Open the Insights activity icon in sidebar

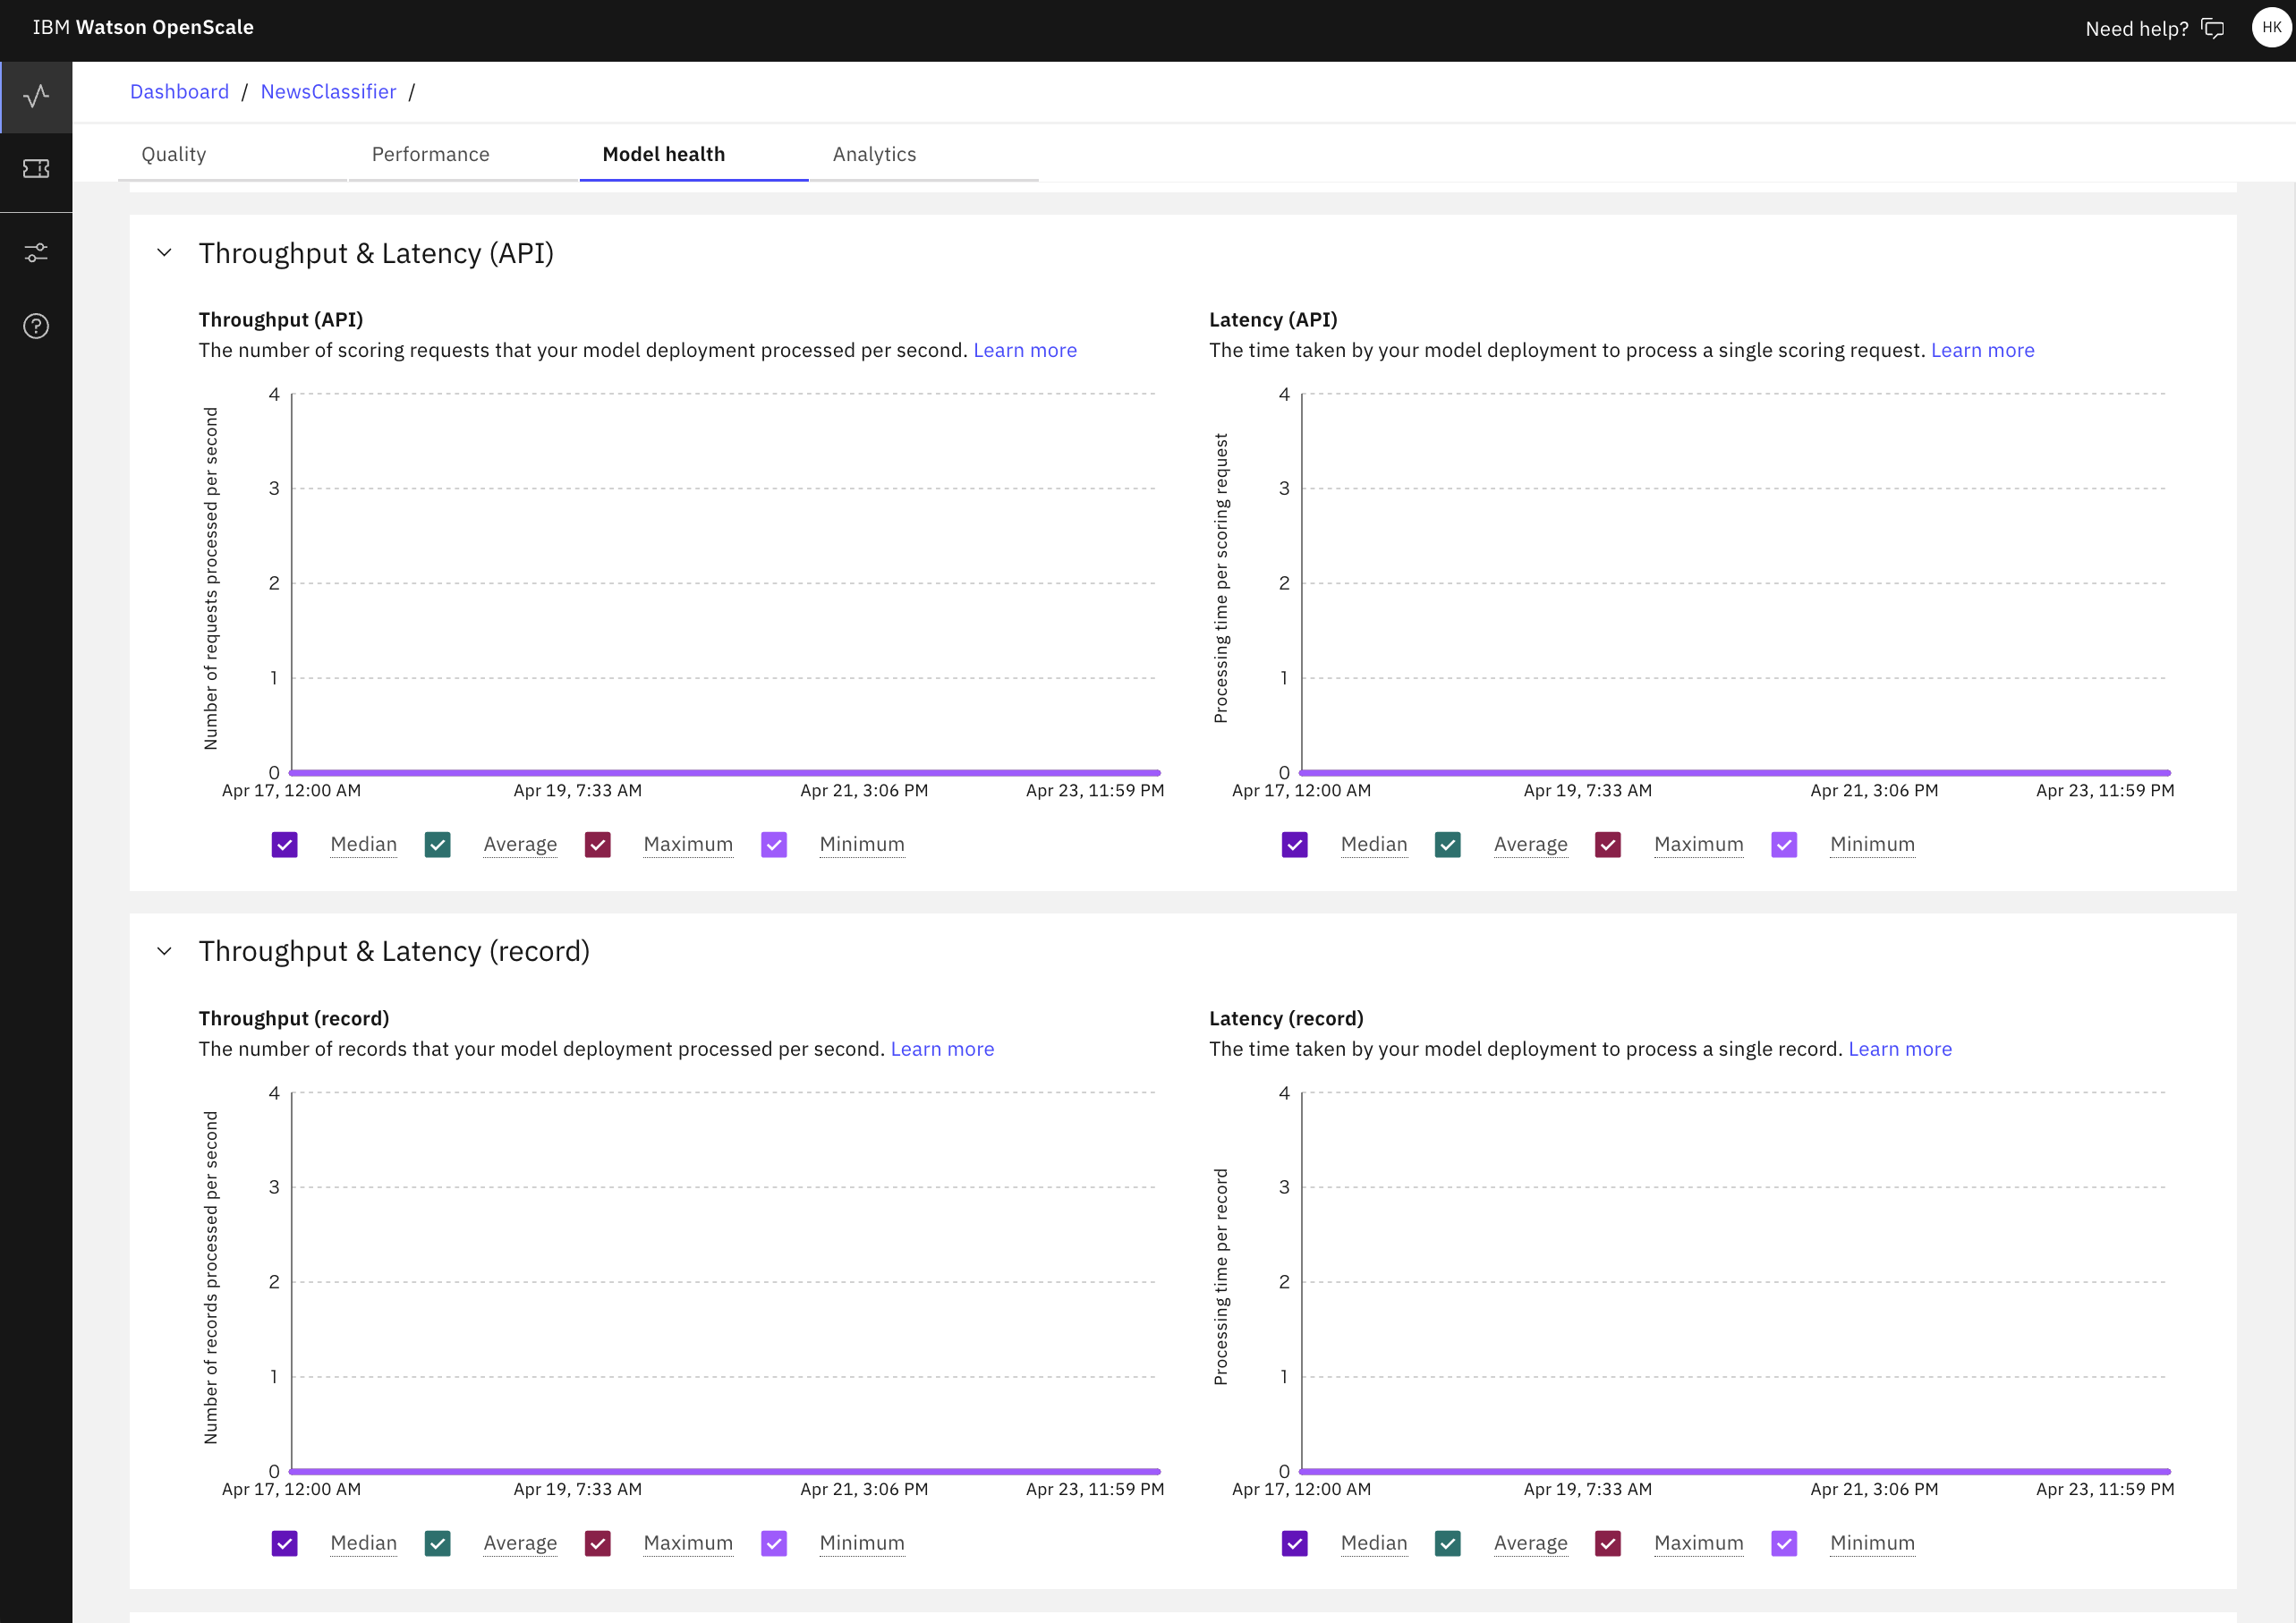36,96
